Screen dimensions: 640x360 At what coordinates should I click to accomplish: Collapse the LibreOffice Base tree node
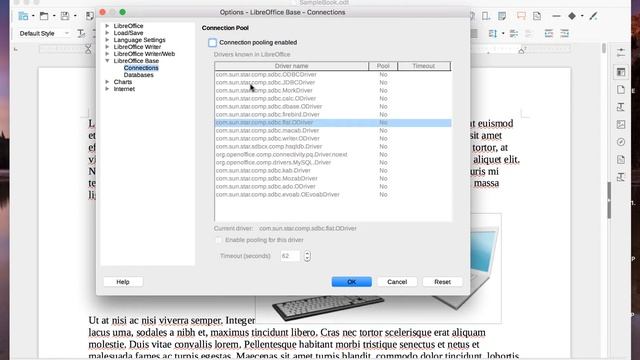[107, 60]
